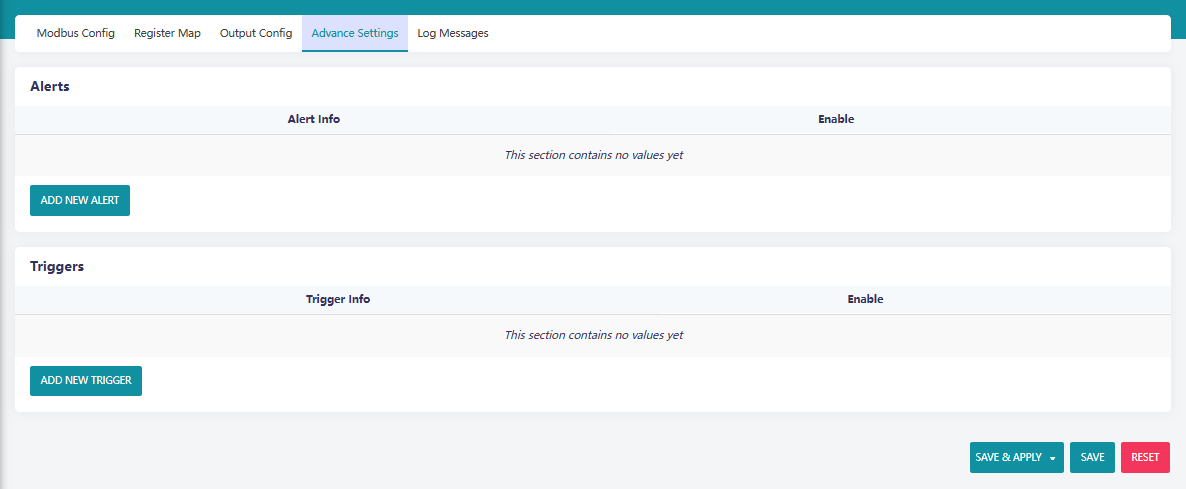The height and width of the screenshot is (489, 1186).
Task: Open the Register Map tab
Action: click(167, 33)
